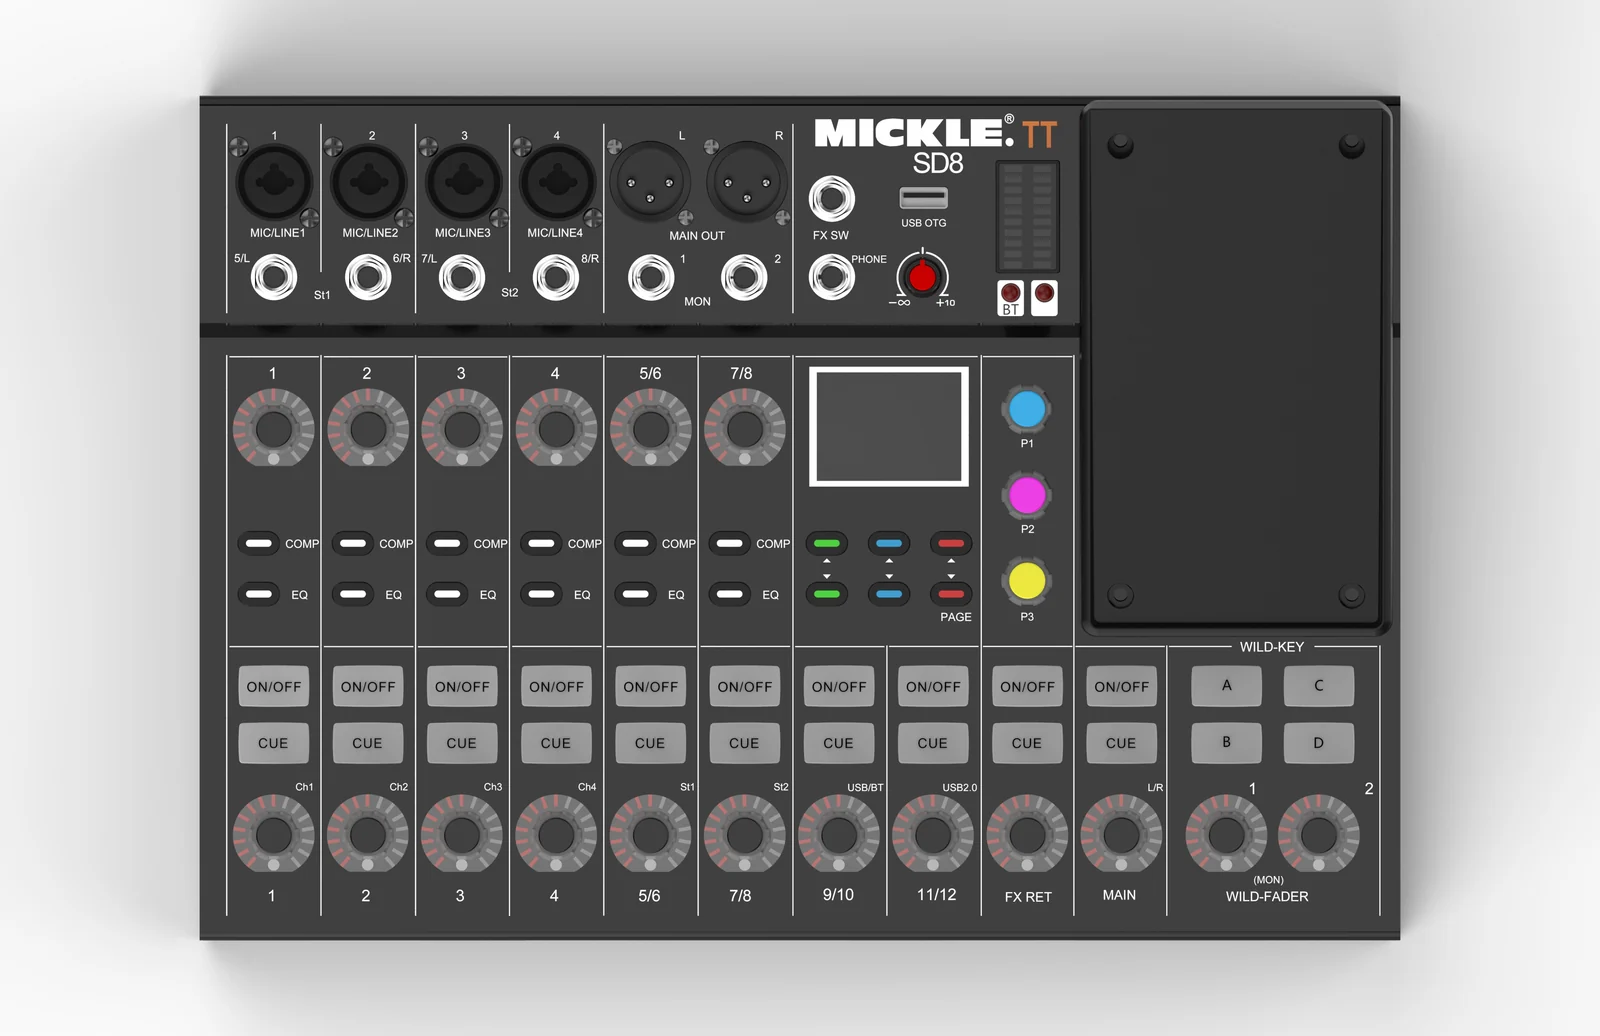The width and height of the screenshot is (1600, 1036).
Task: Click the FX SW jack socket
Action: pyautogui.click(x=831, y=199)
